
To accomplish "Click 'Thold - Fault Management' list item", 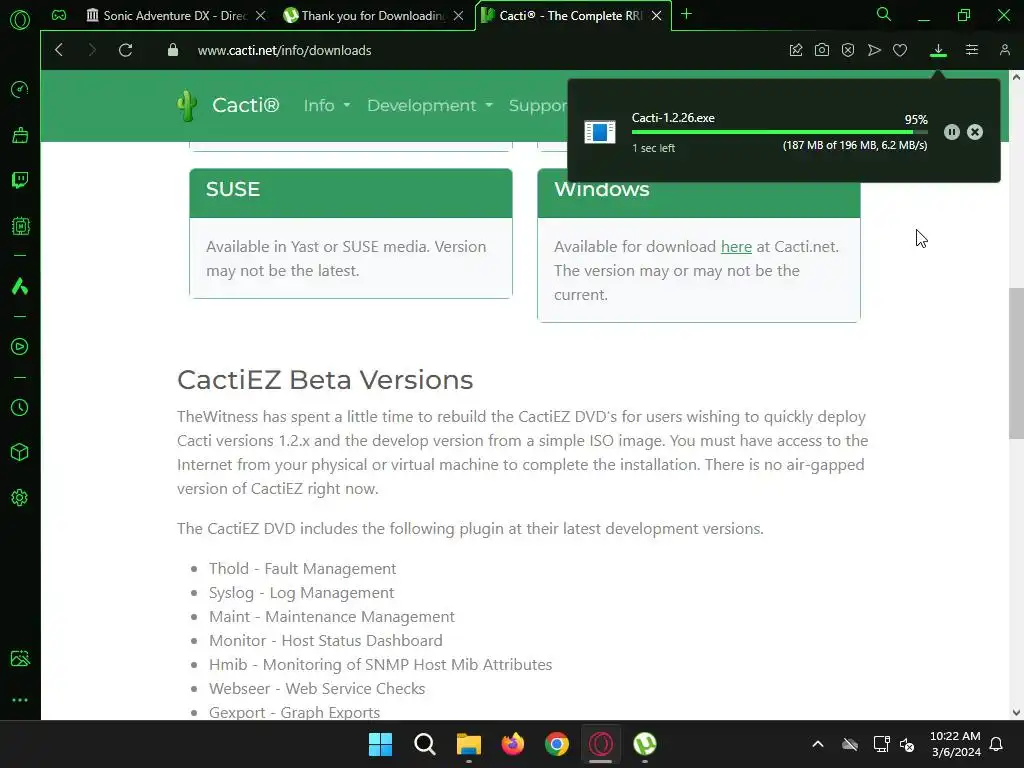I will [x=302, y=569].
